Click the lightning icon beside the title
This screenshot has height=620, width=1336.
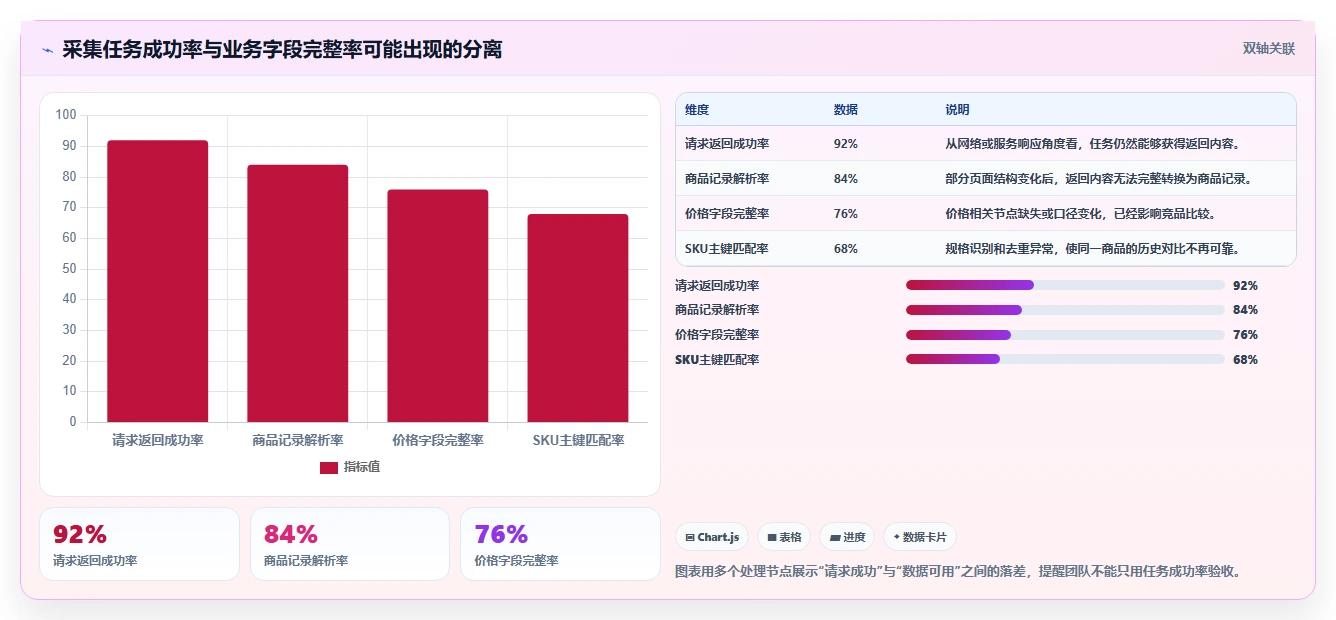pos(47,50)
